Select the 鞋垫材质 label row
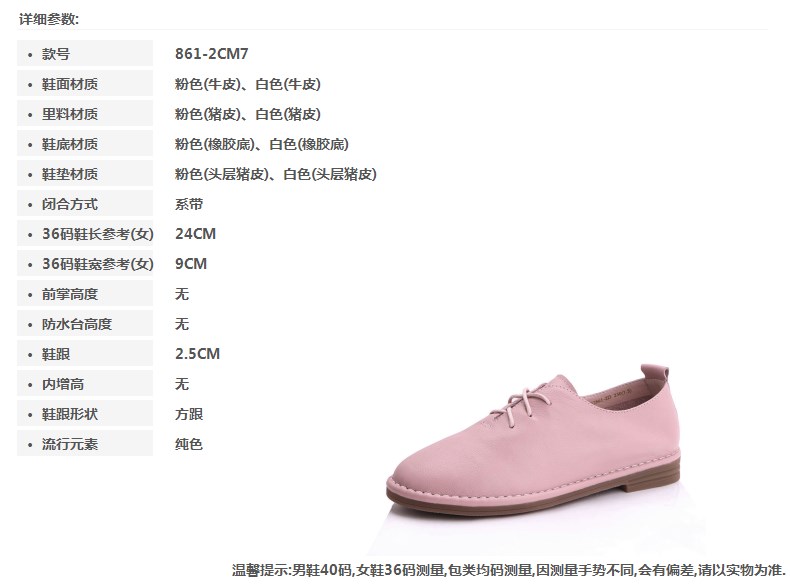Viewport: 790px width, 587px height. coord(85,174)
